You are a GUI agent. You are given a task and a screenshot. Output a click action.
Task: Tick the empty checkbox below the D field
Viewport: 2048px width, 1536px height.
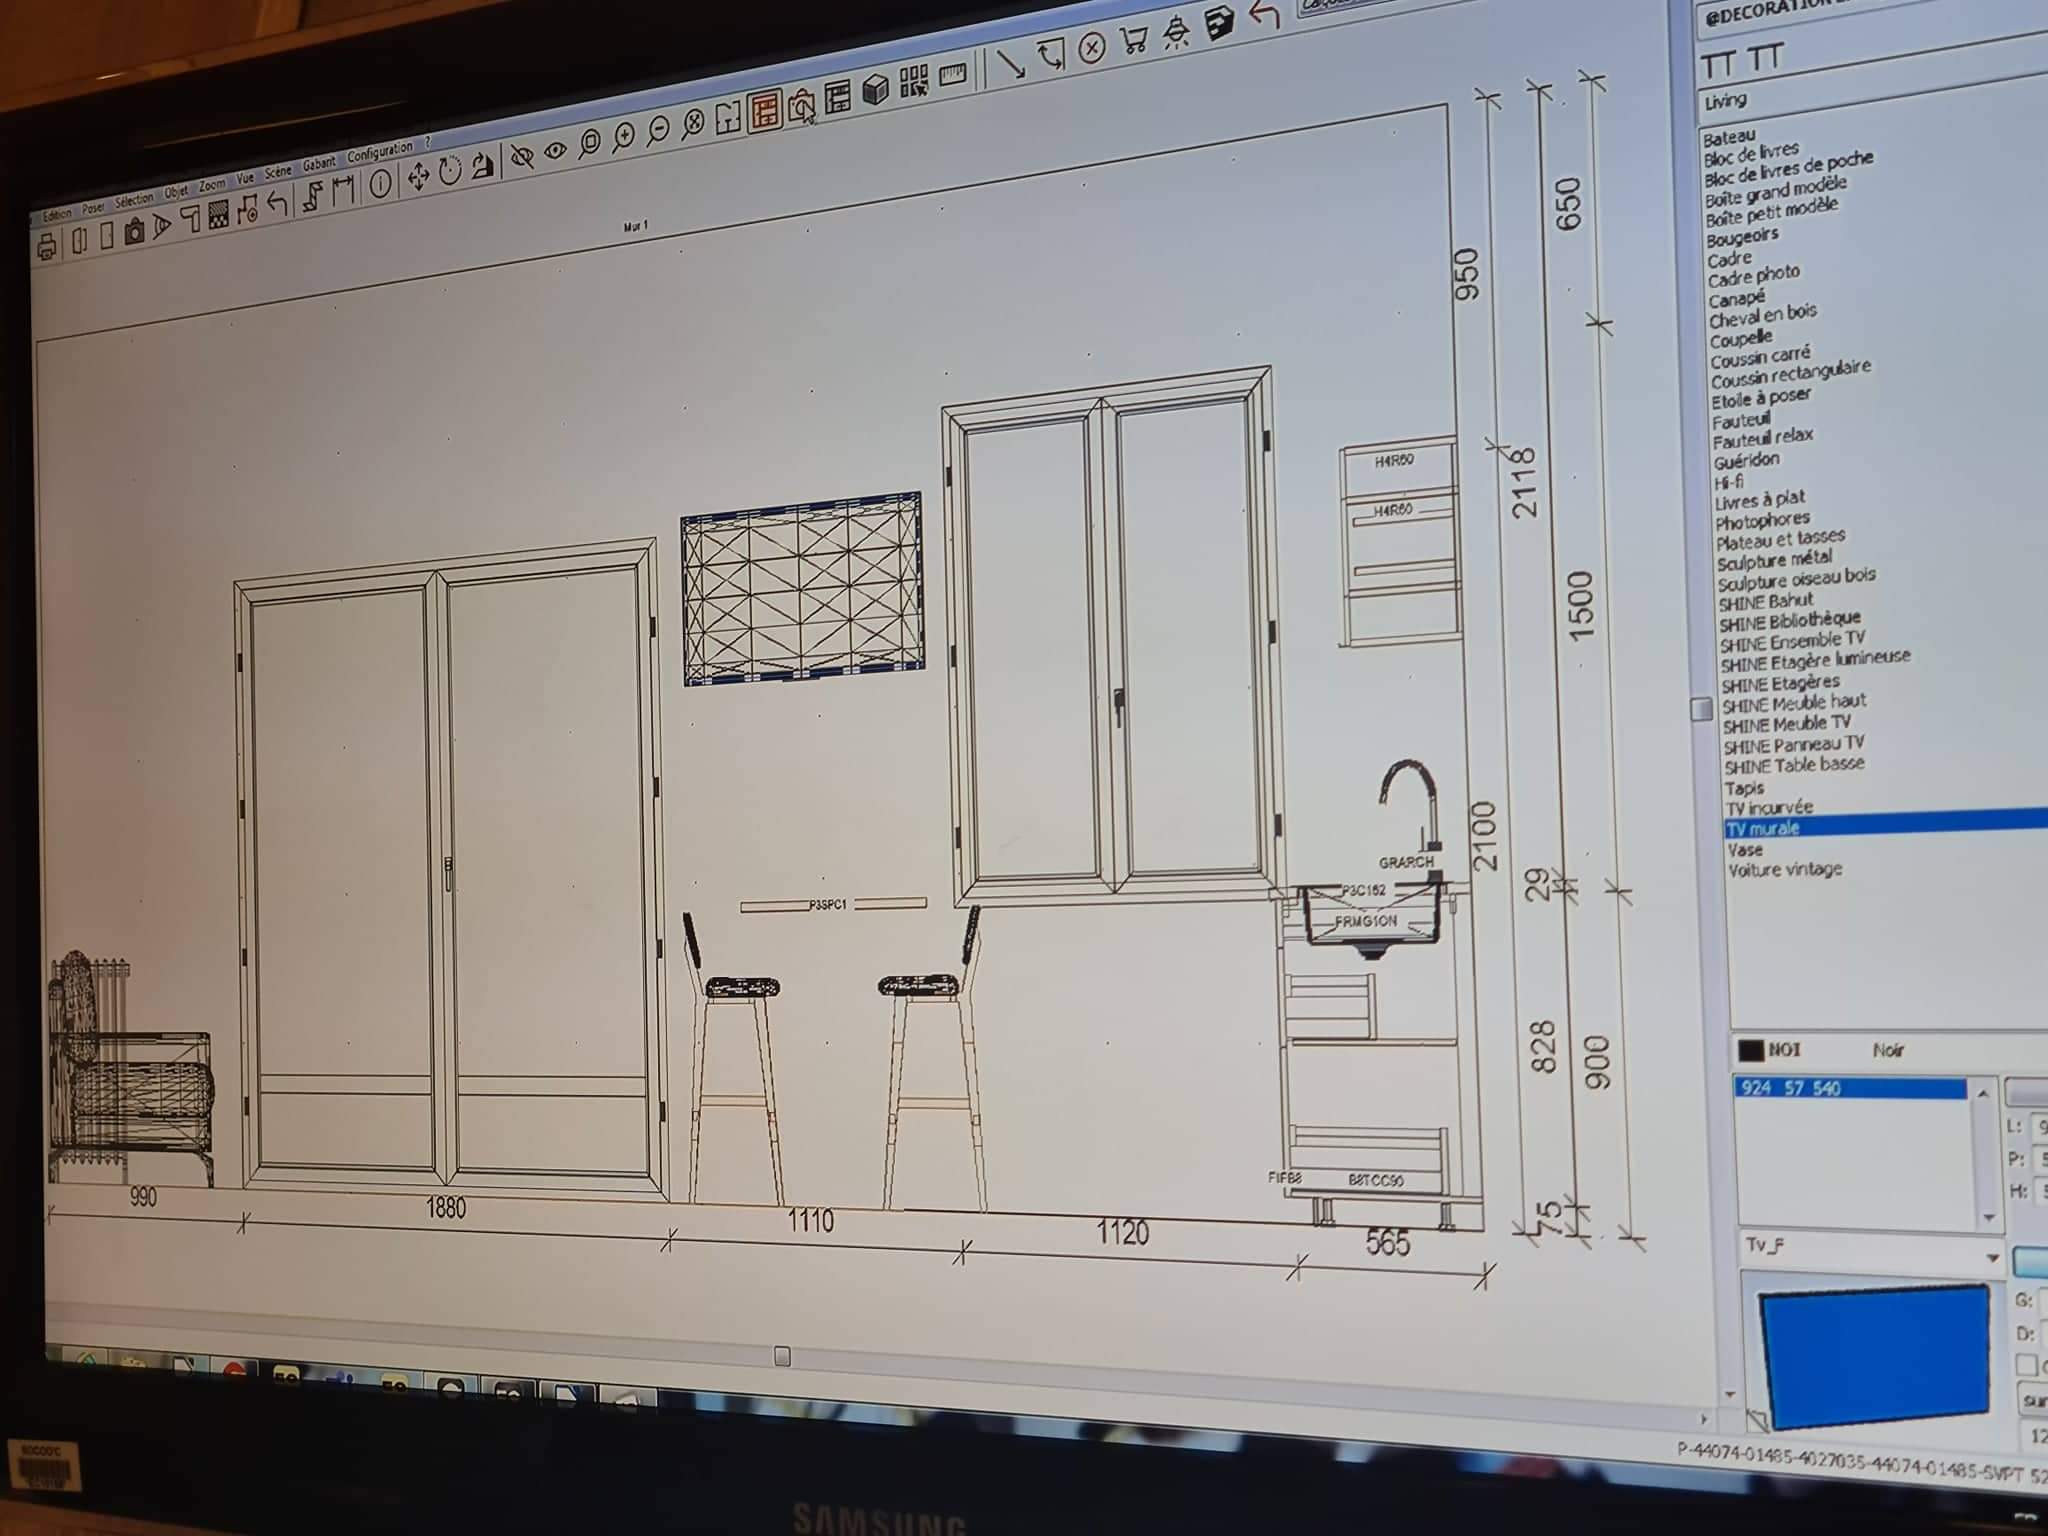point(2027,1365)
